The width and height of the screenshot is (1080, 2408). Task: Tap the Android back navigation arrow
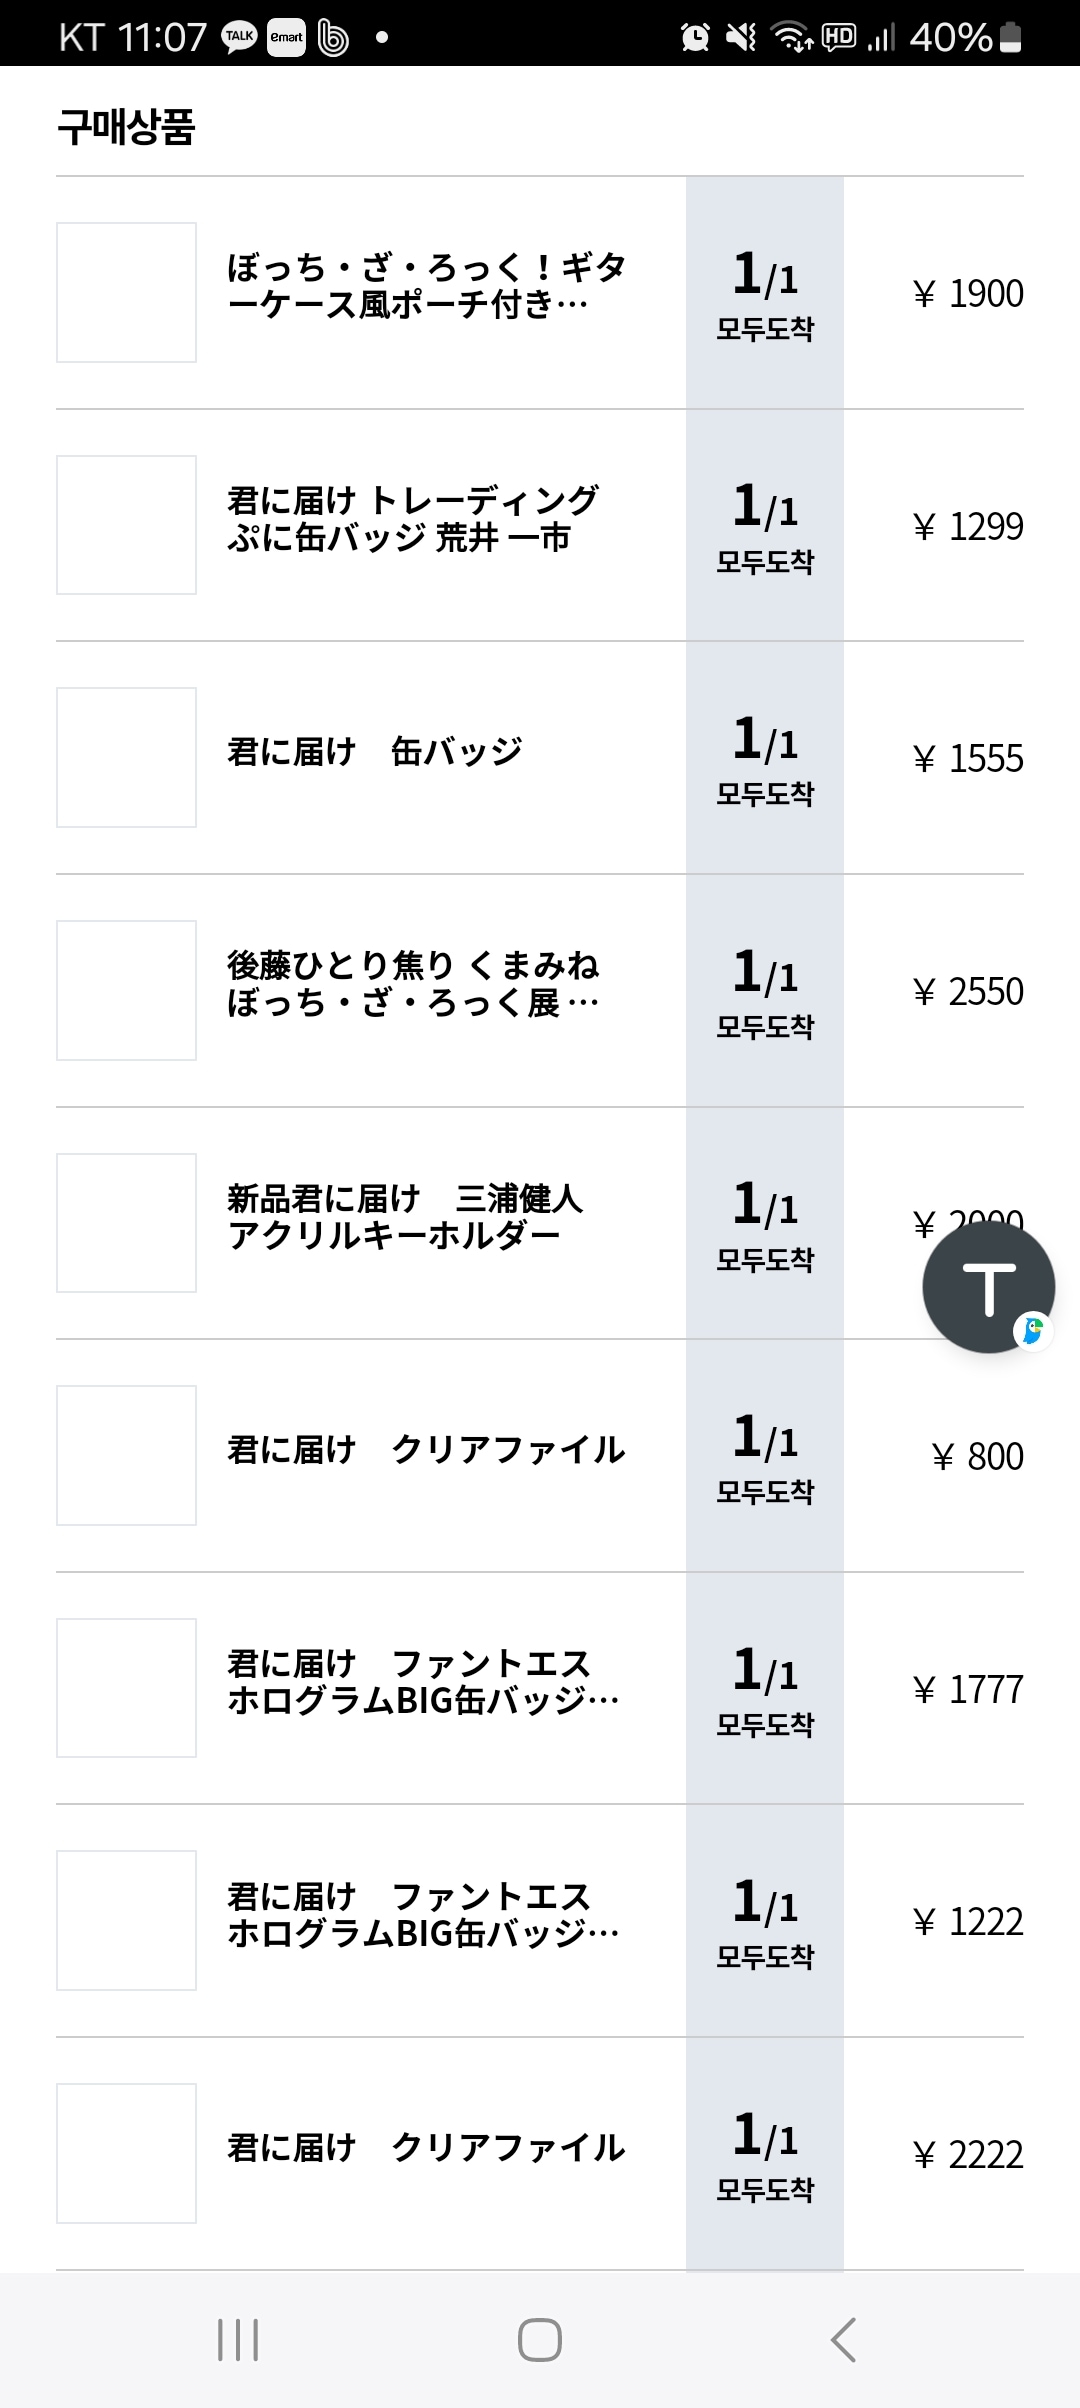coord(843,2340)
